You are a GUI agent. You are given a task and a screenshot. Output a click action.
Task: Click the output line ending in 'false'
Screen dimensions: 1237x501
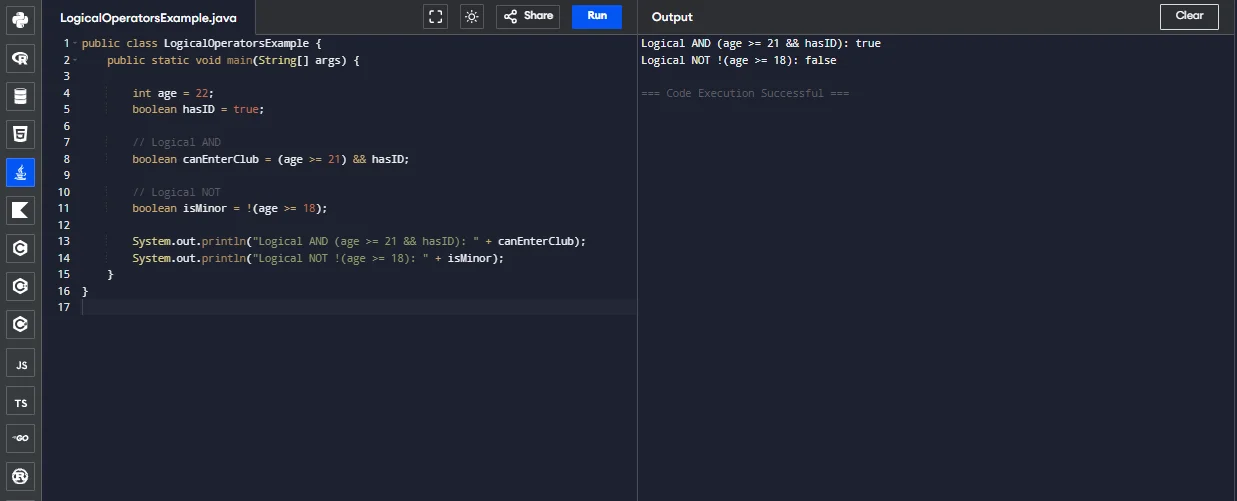(739, 60)
